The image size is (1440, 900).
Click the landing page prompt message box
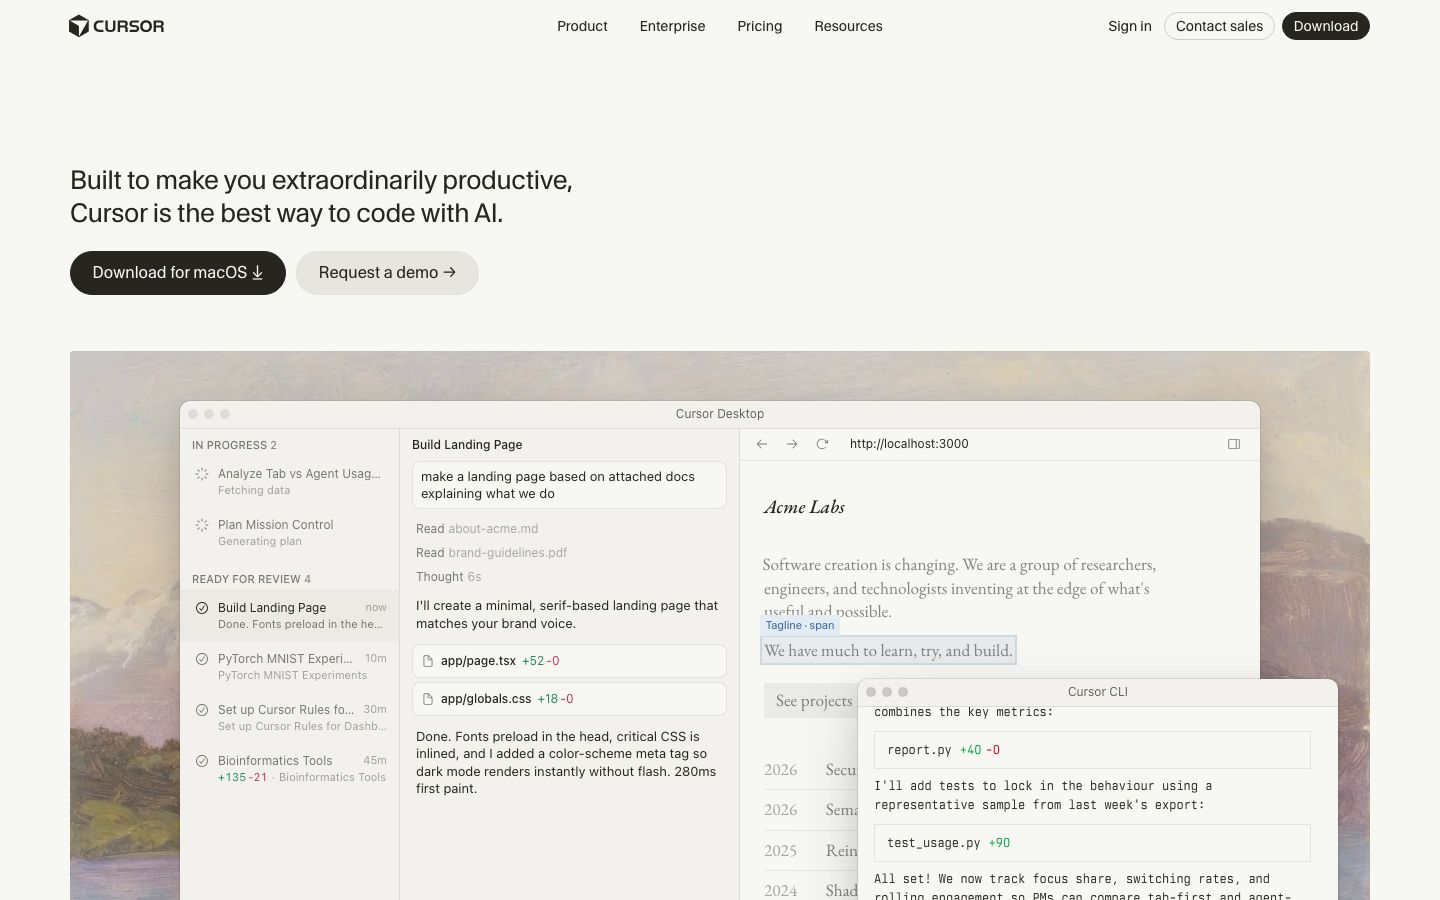(569, 485)
